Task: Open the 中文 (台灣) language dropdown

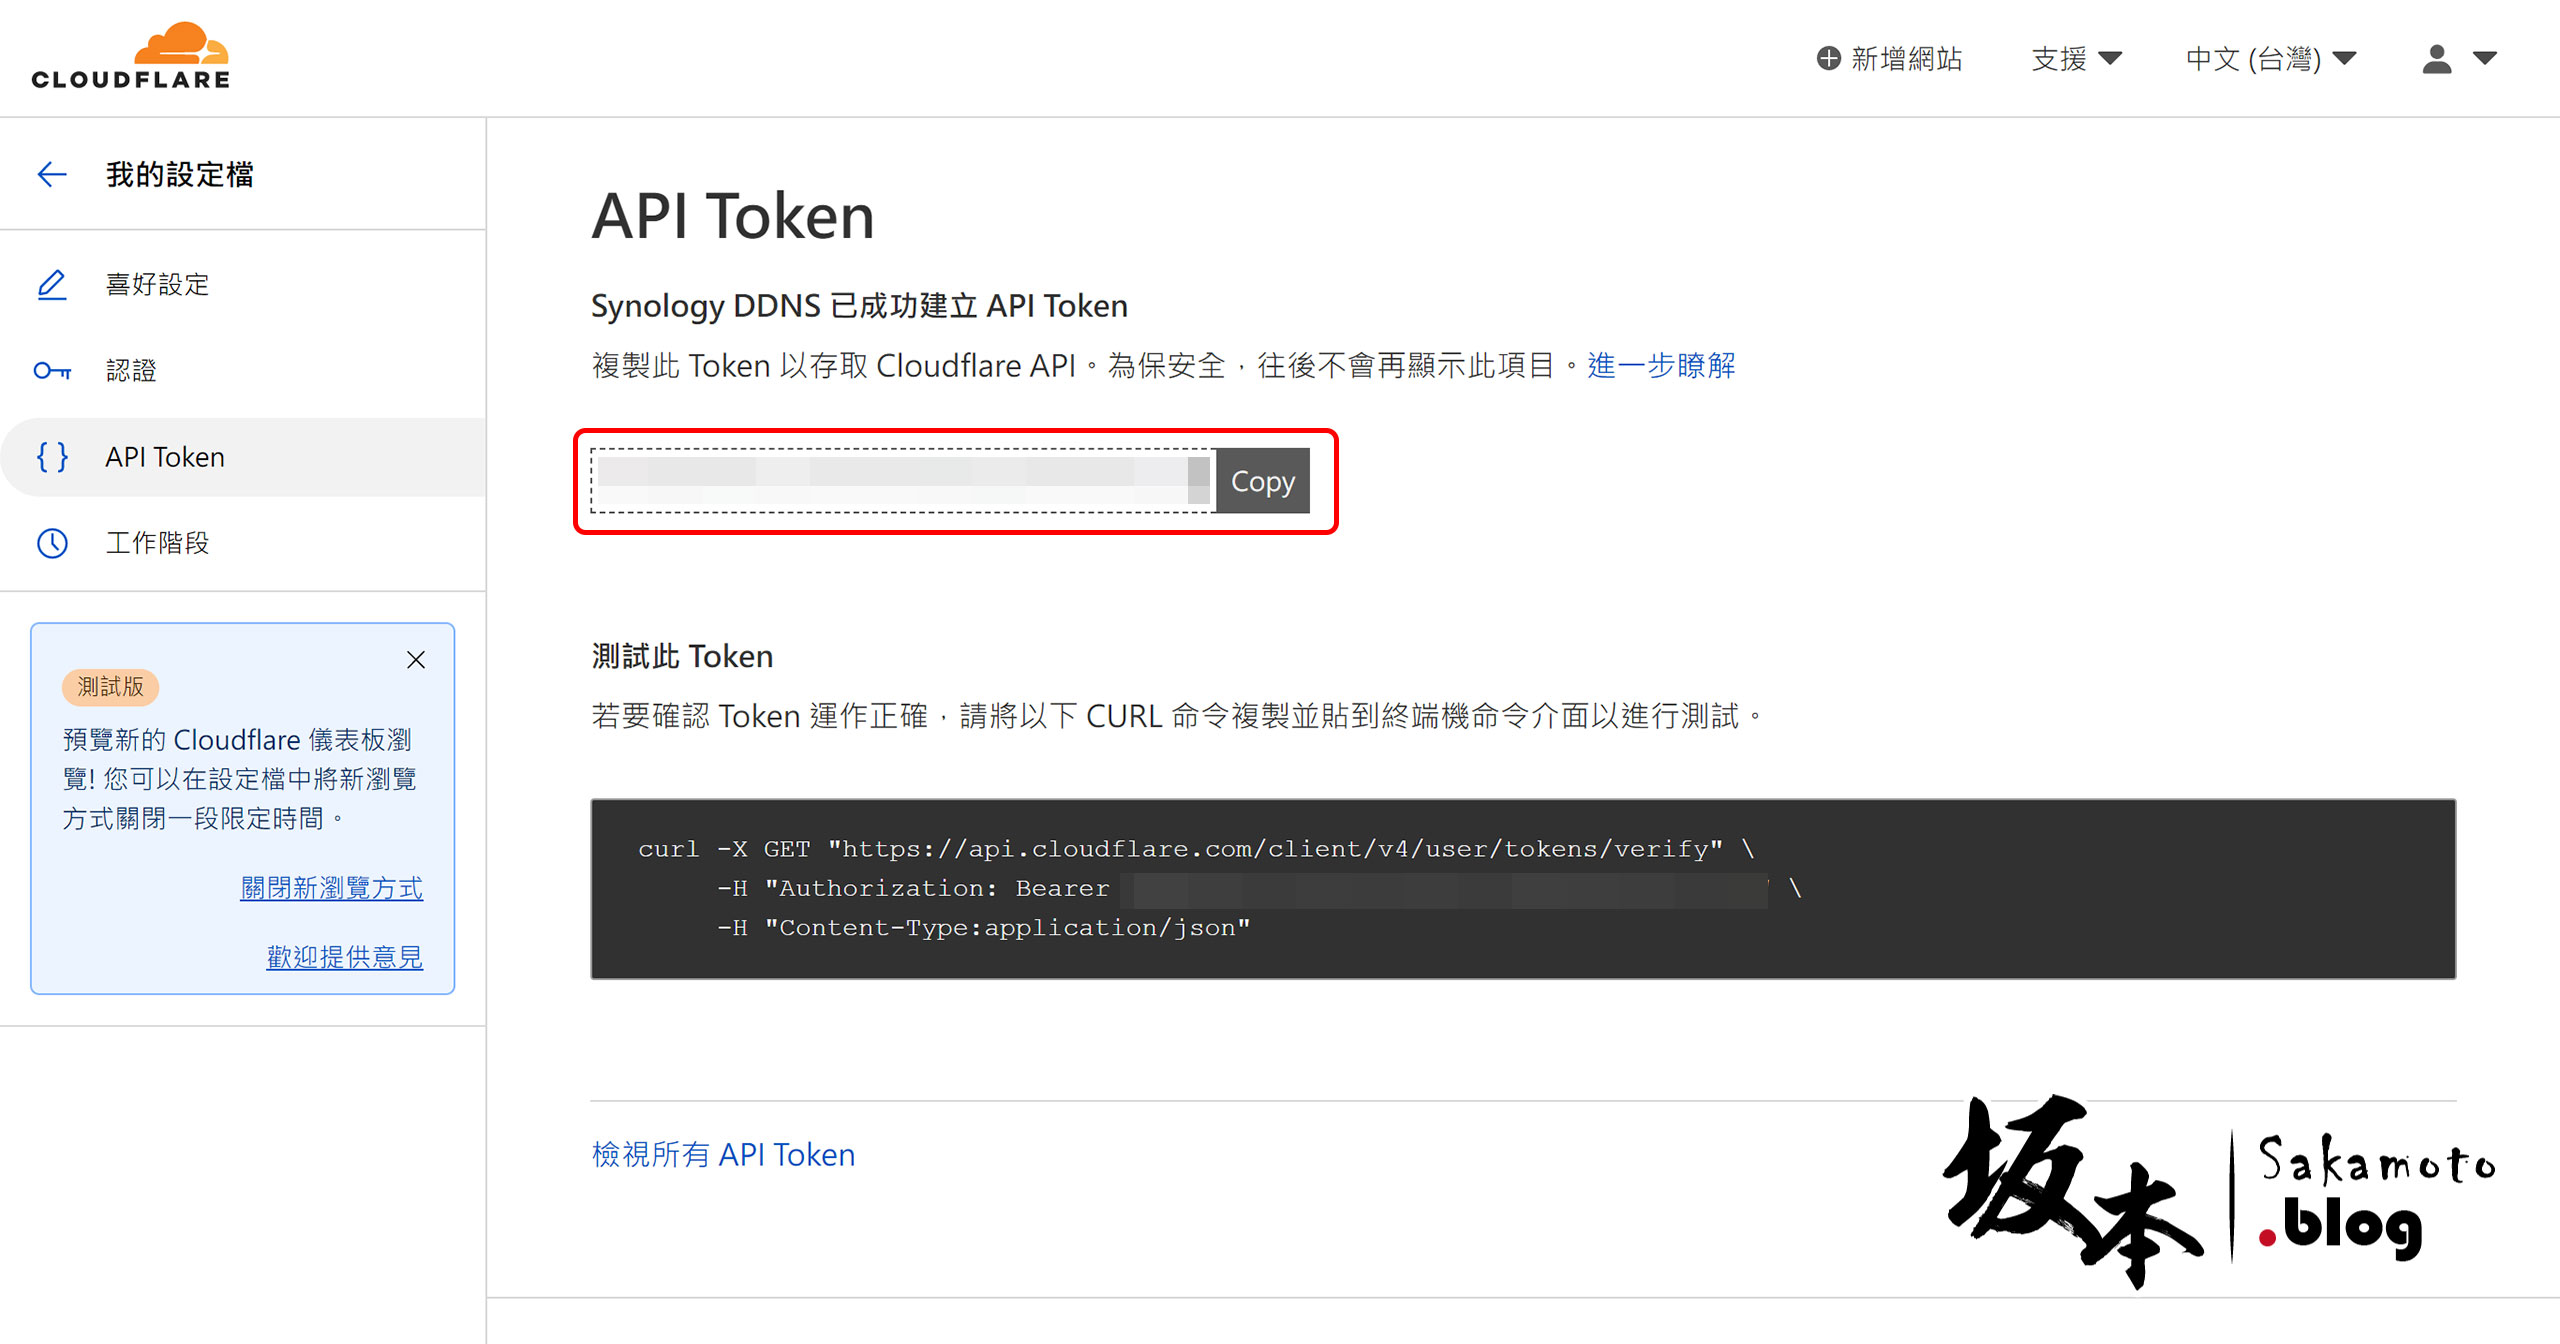Action: click(2271, 58)
